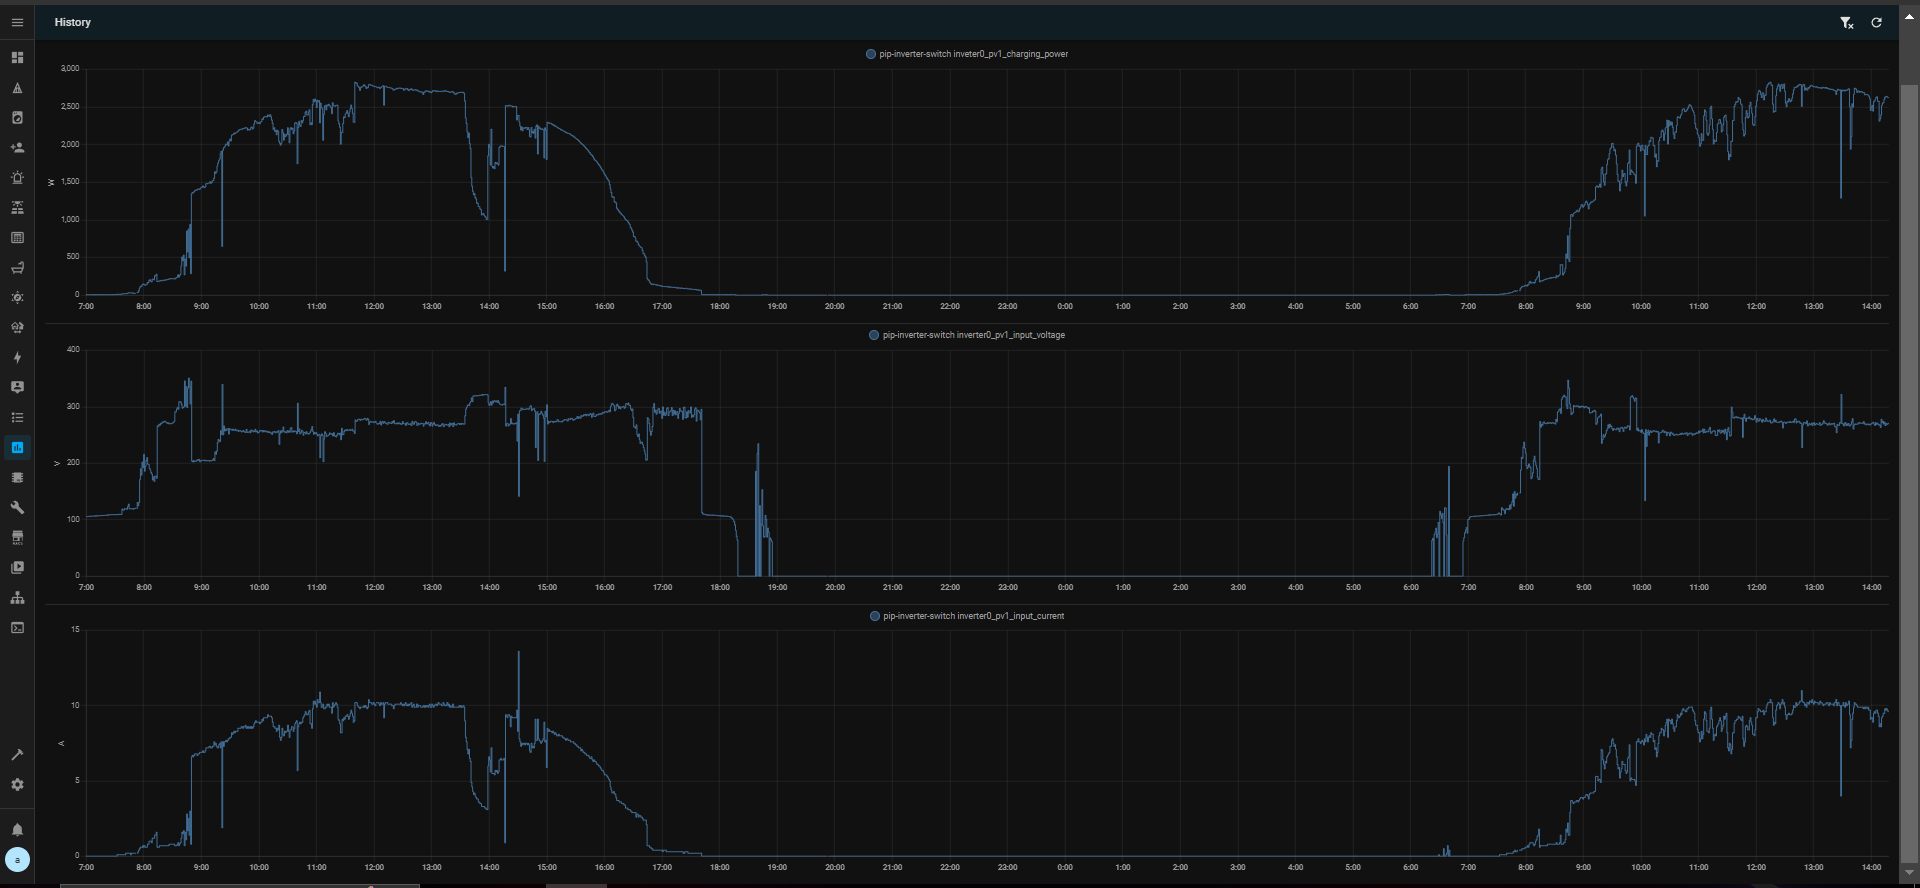Image resolution: width=1920 pixels, height=888 pixels.
Task: Open the add-person sidebar icon
Action: [x=17, y=148]
